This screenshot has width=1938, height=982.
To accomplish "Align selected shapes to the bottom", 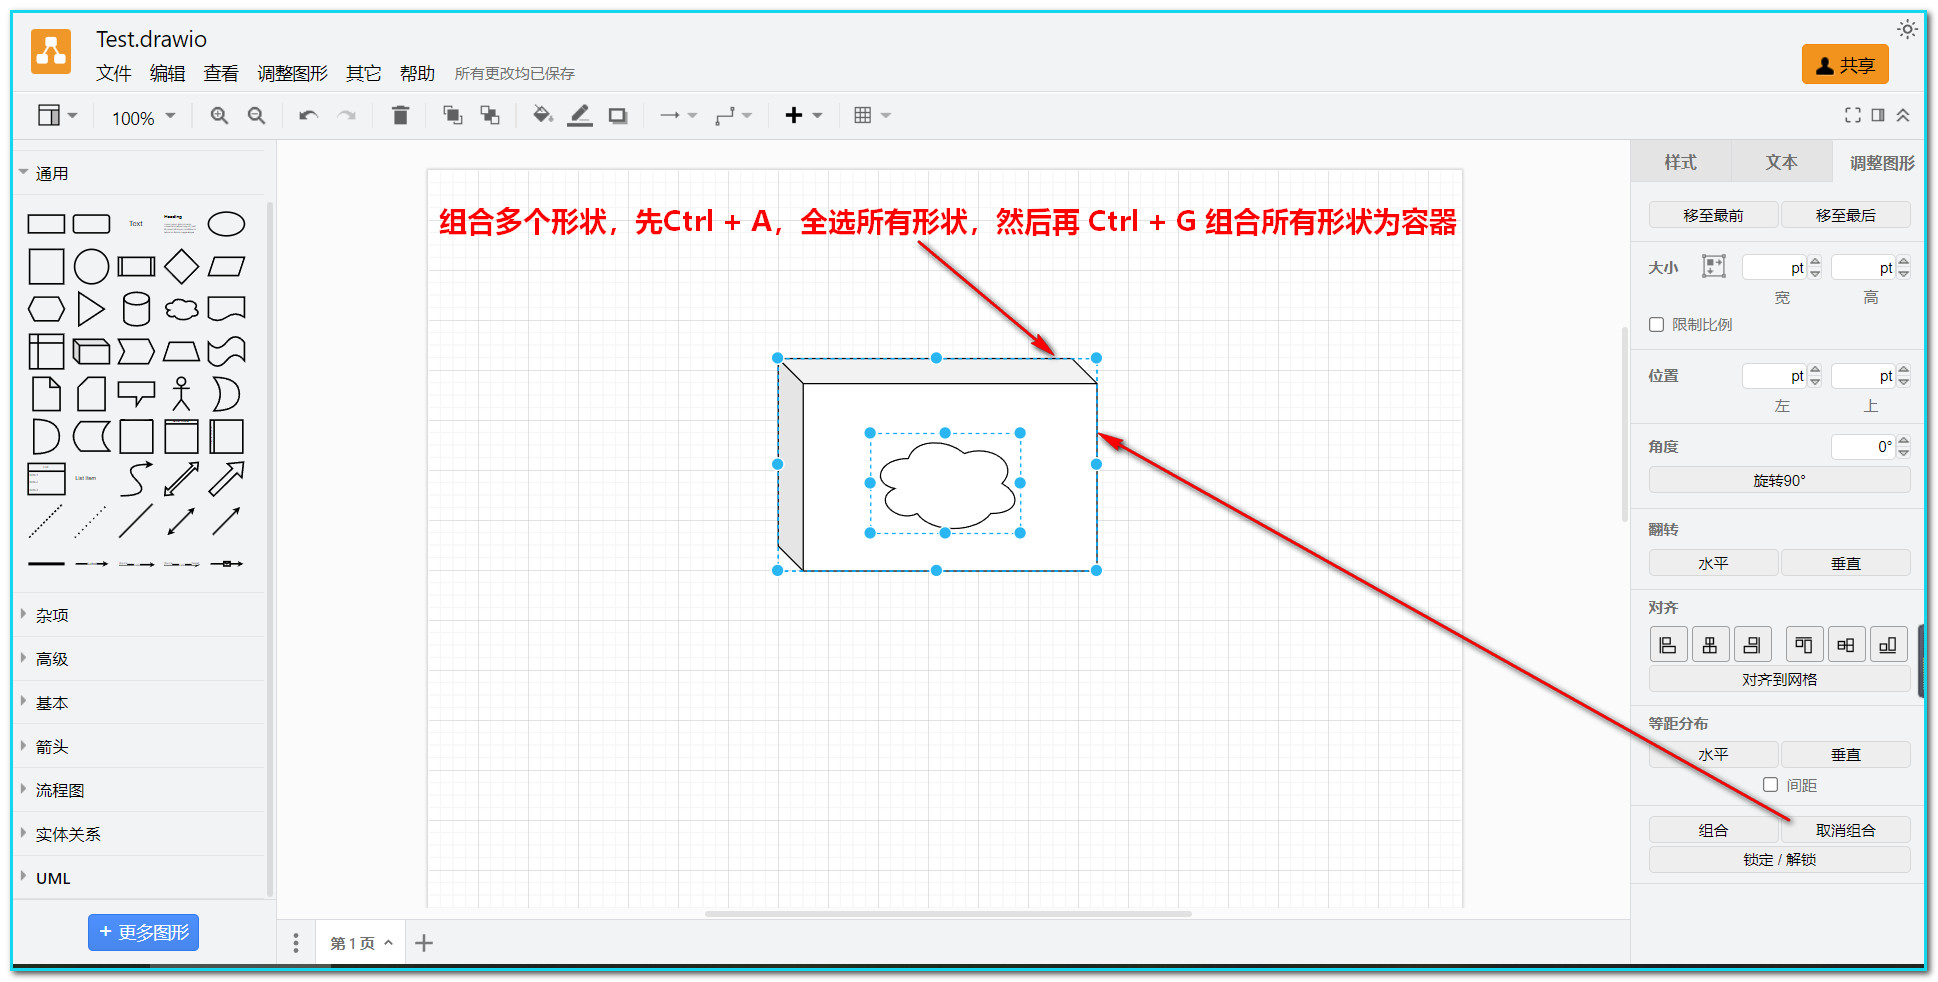I will (x=1888, y=645).
